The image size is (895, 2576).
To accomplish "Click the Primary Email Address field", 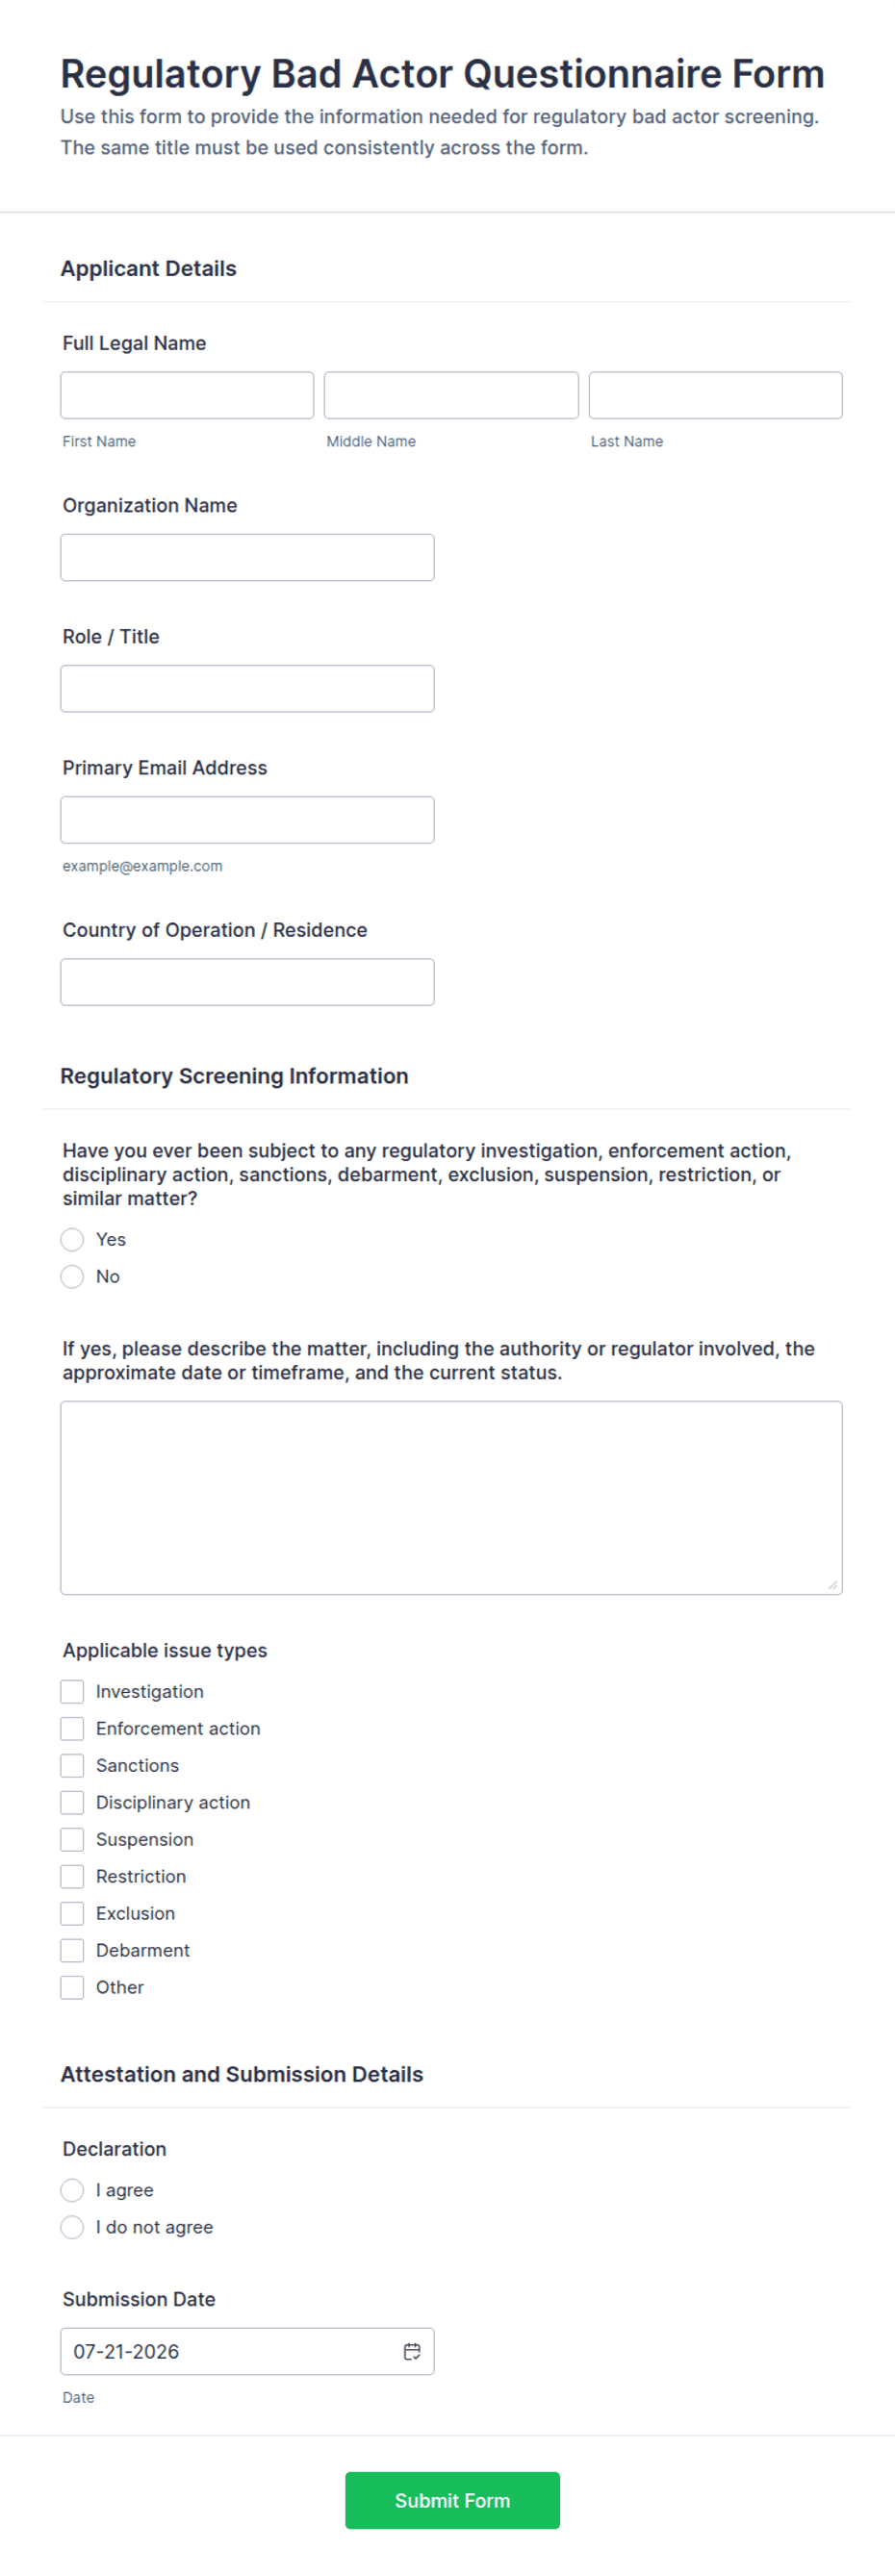I will (247, 820).
